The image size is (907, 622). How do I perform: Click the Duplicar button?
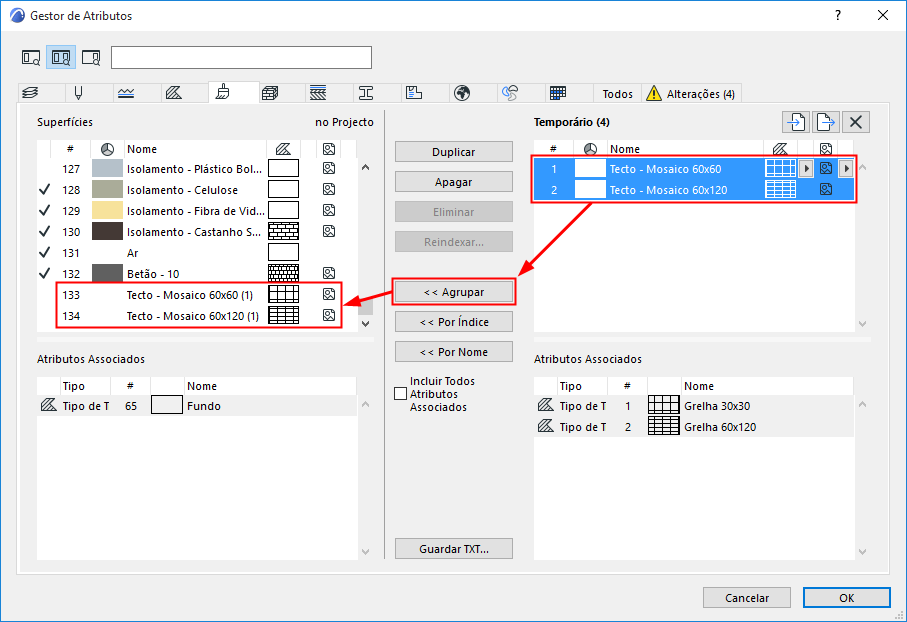pos(454,152)
